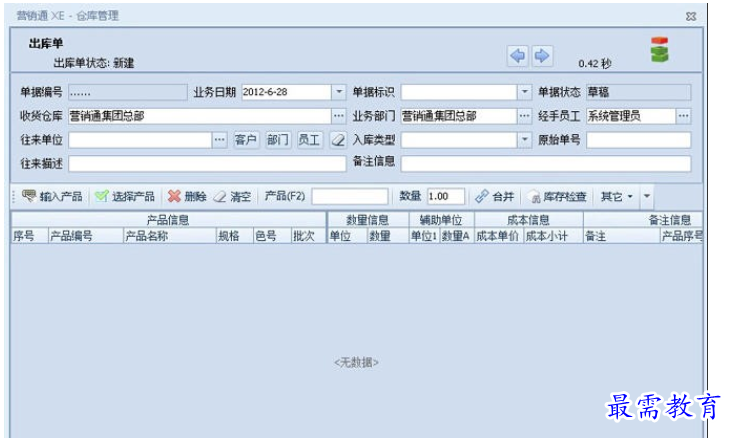Click the 规格 column header
This screenshot has width=729, height=438.
(234, 236)
